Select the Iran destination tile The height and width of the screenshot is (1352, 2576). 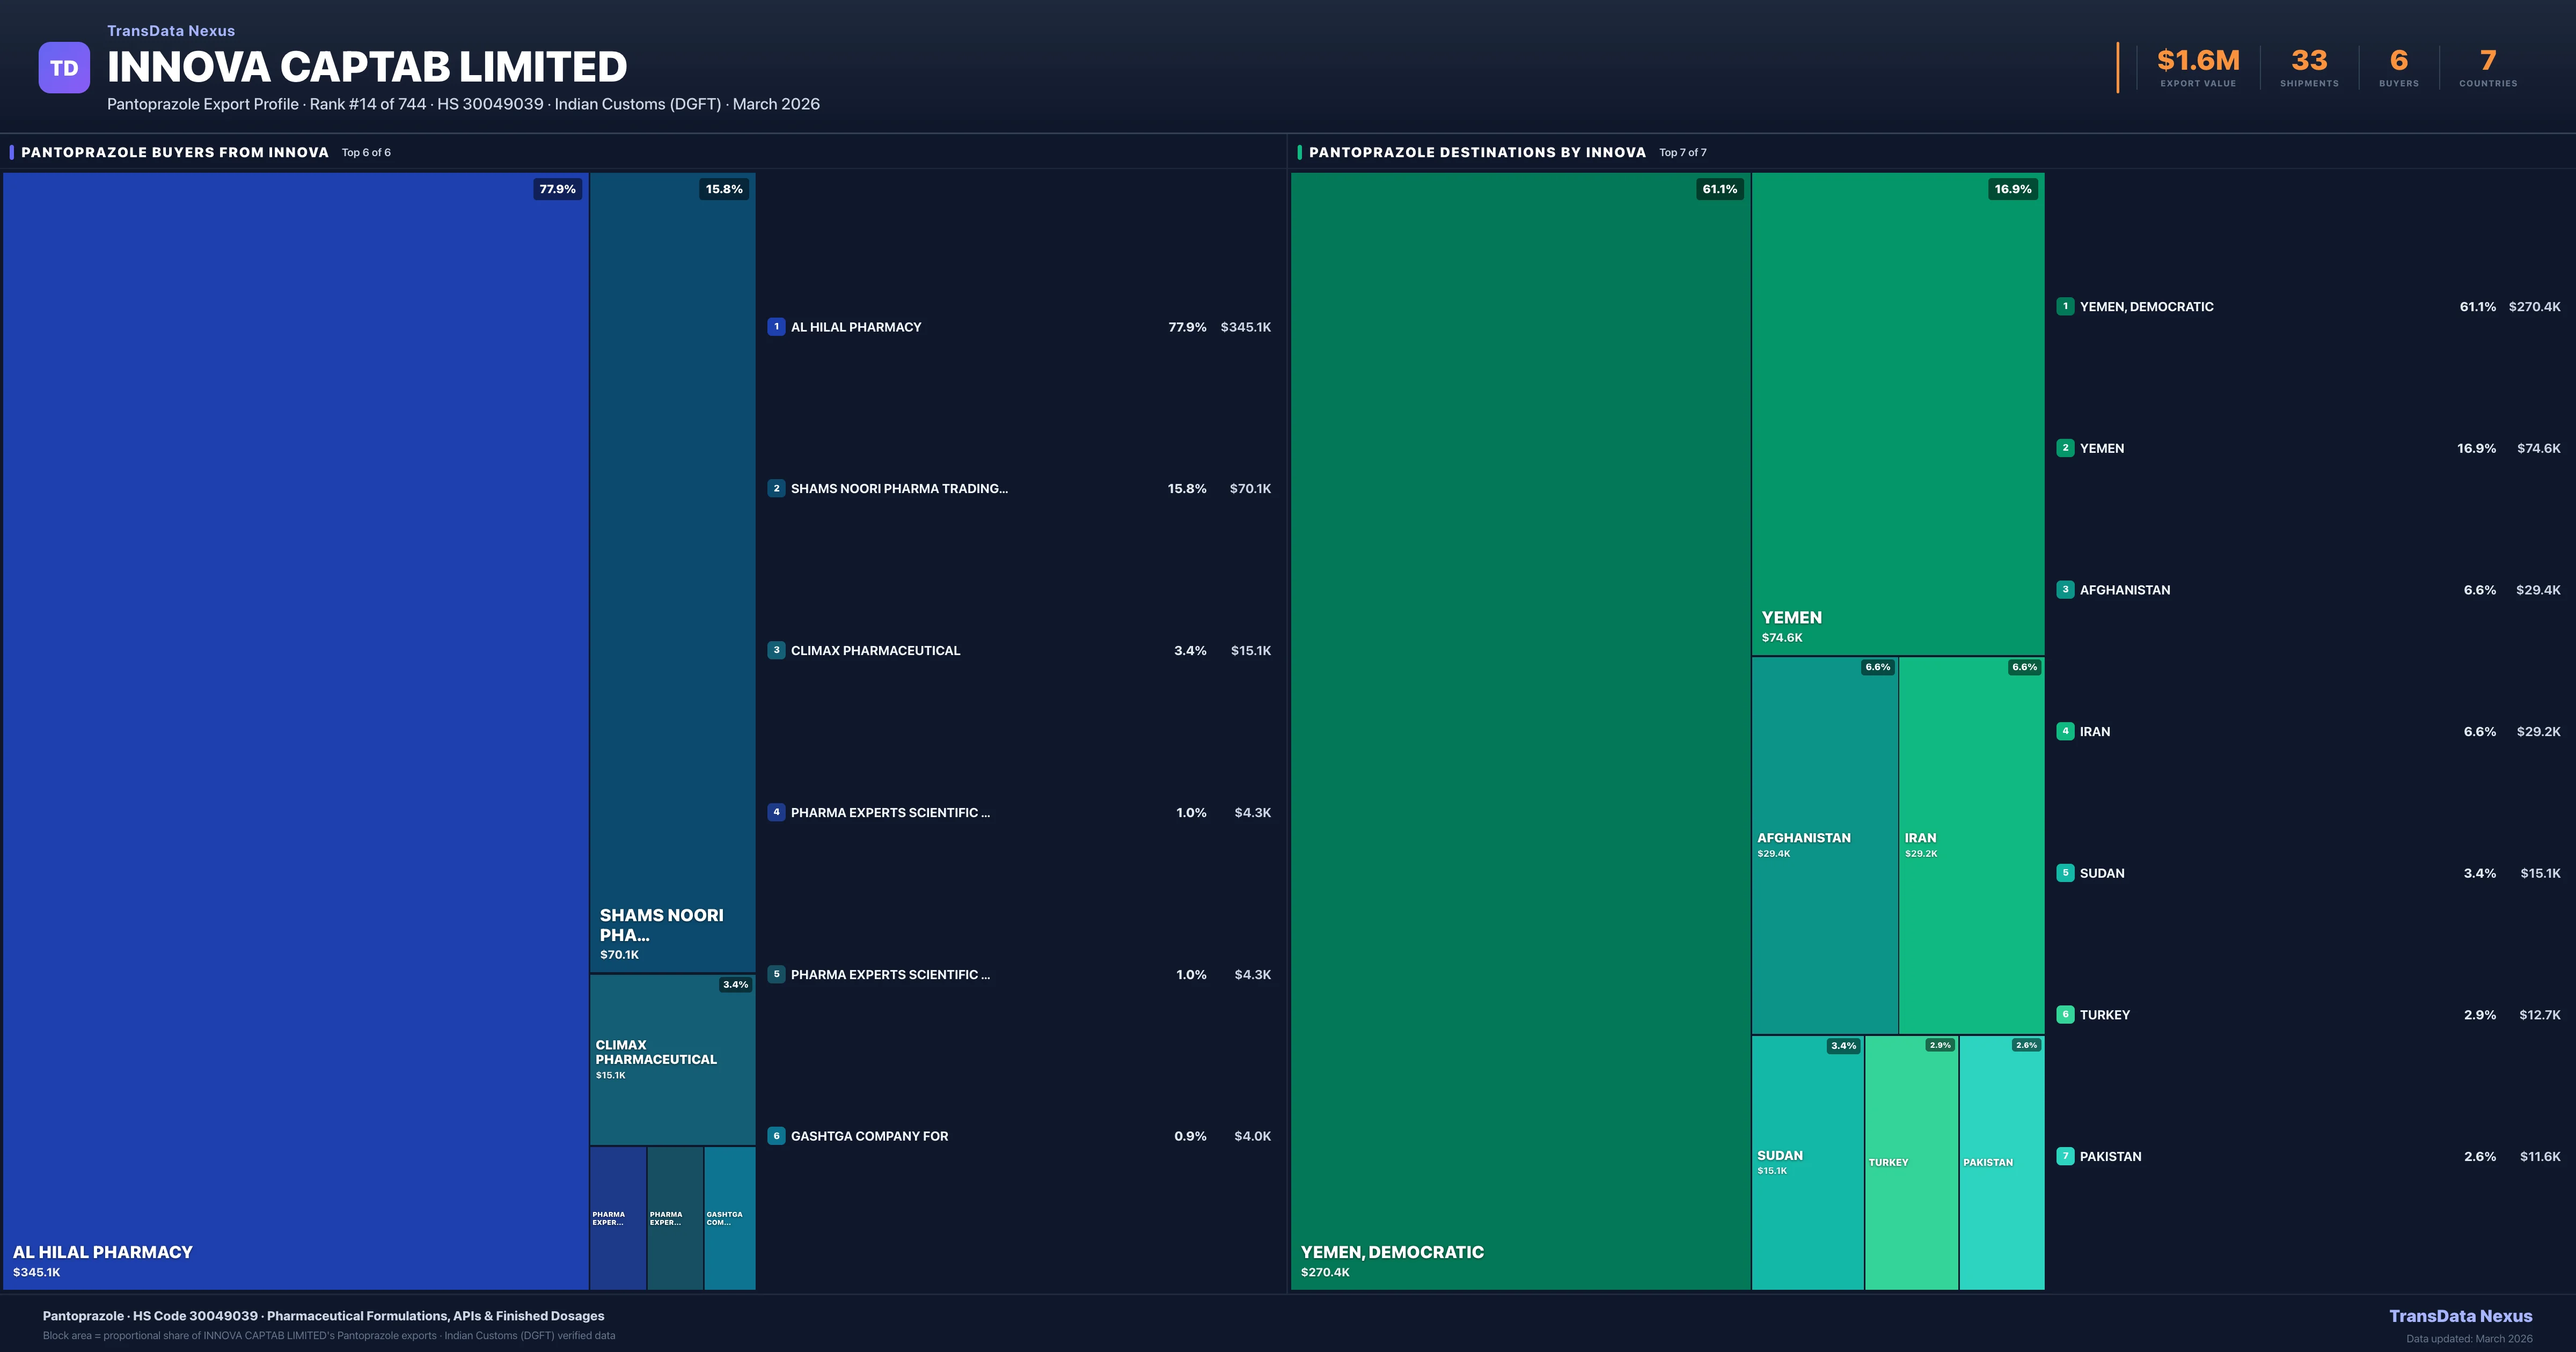point(1971,845)
